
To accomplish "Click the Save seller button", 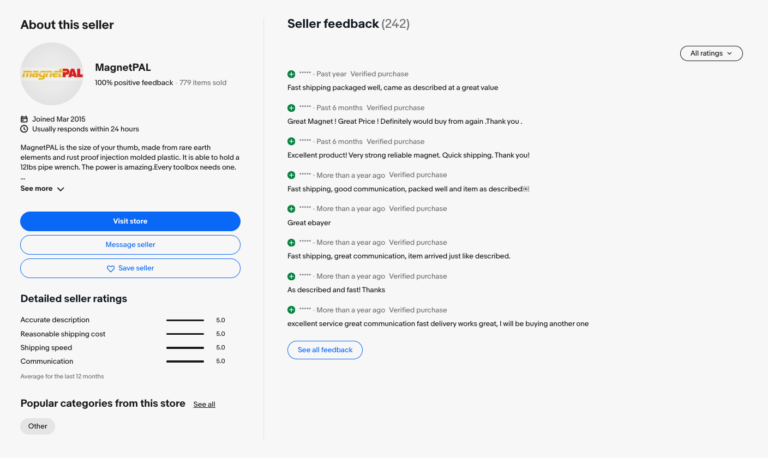I will click(130, 268).
